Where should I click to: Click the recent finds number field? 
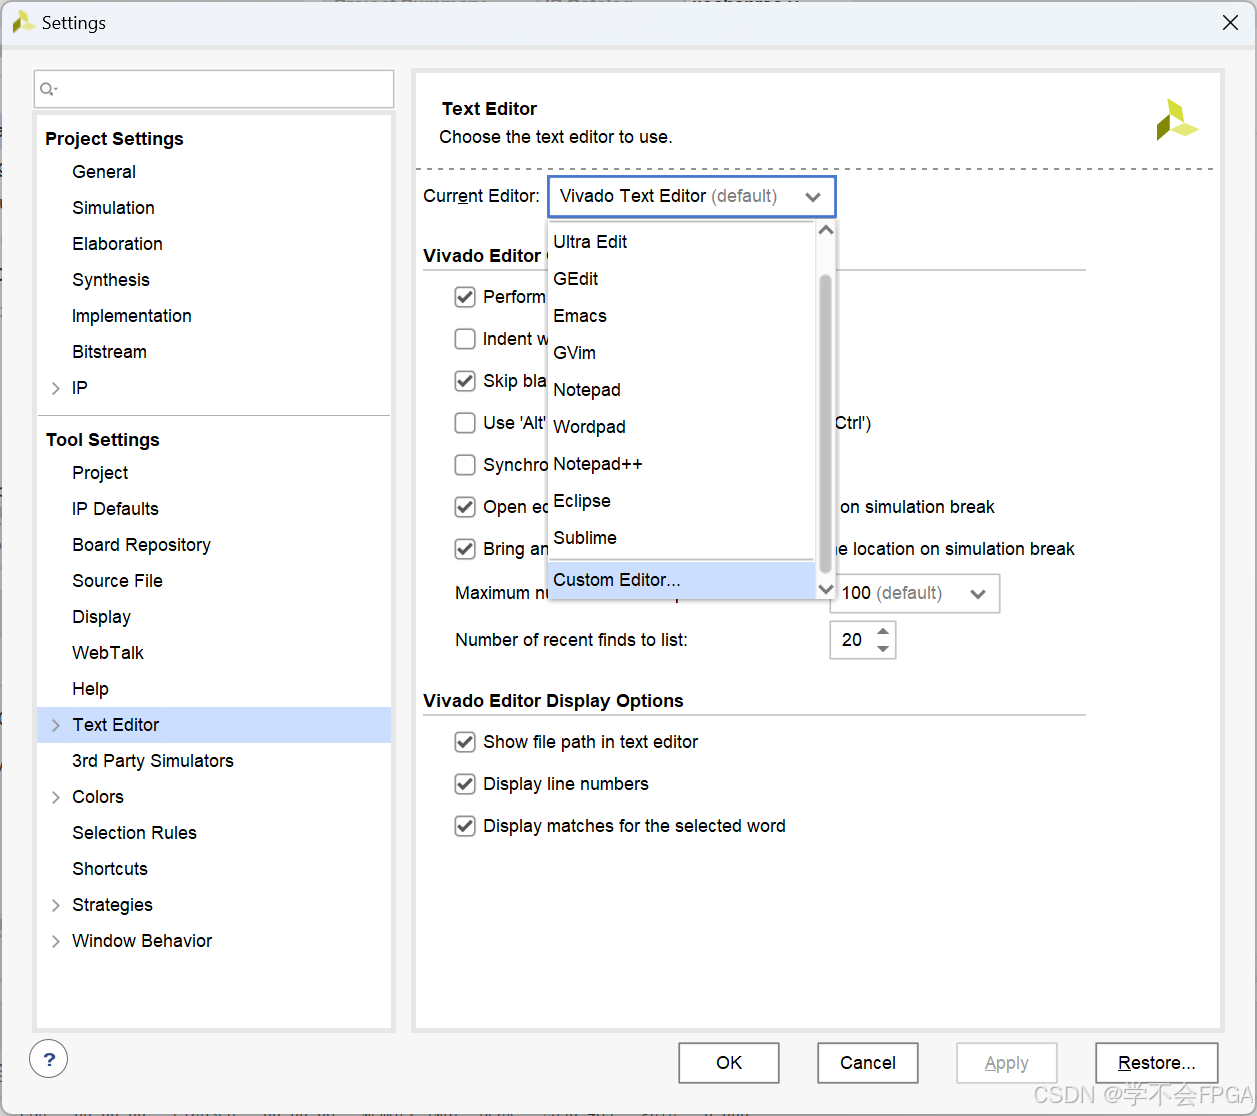tap(852, 640)
